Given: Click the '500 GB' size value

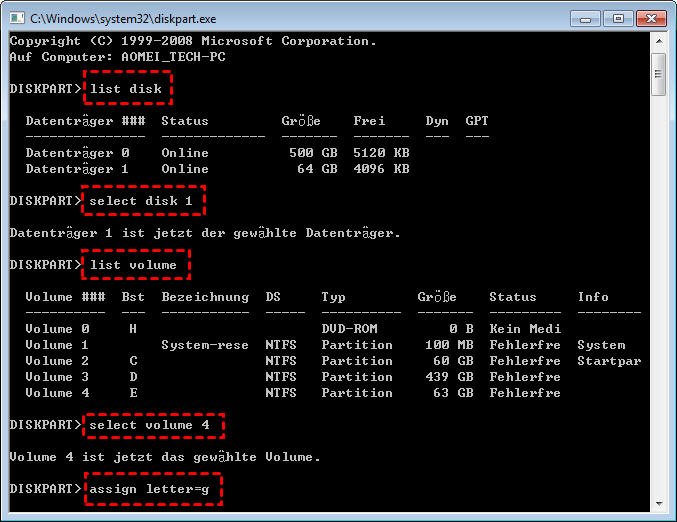Looking at the screenshot, I should tap(313, 153).
